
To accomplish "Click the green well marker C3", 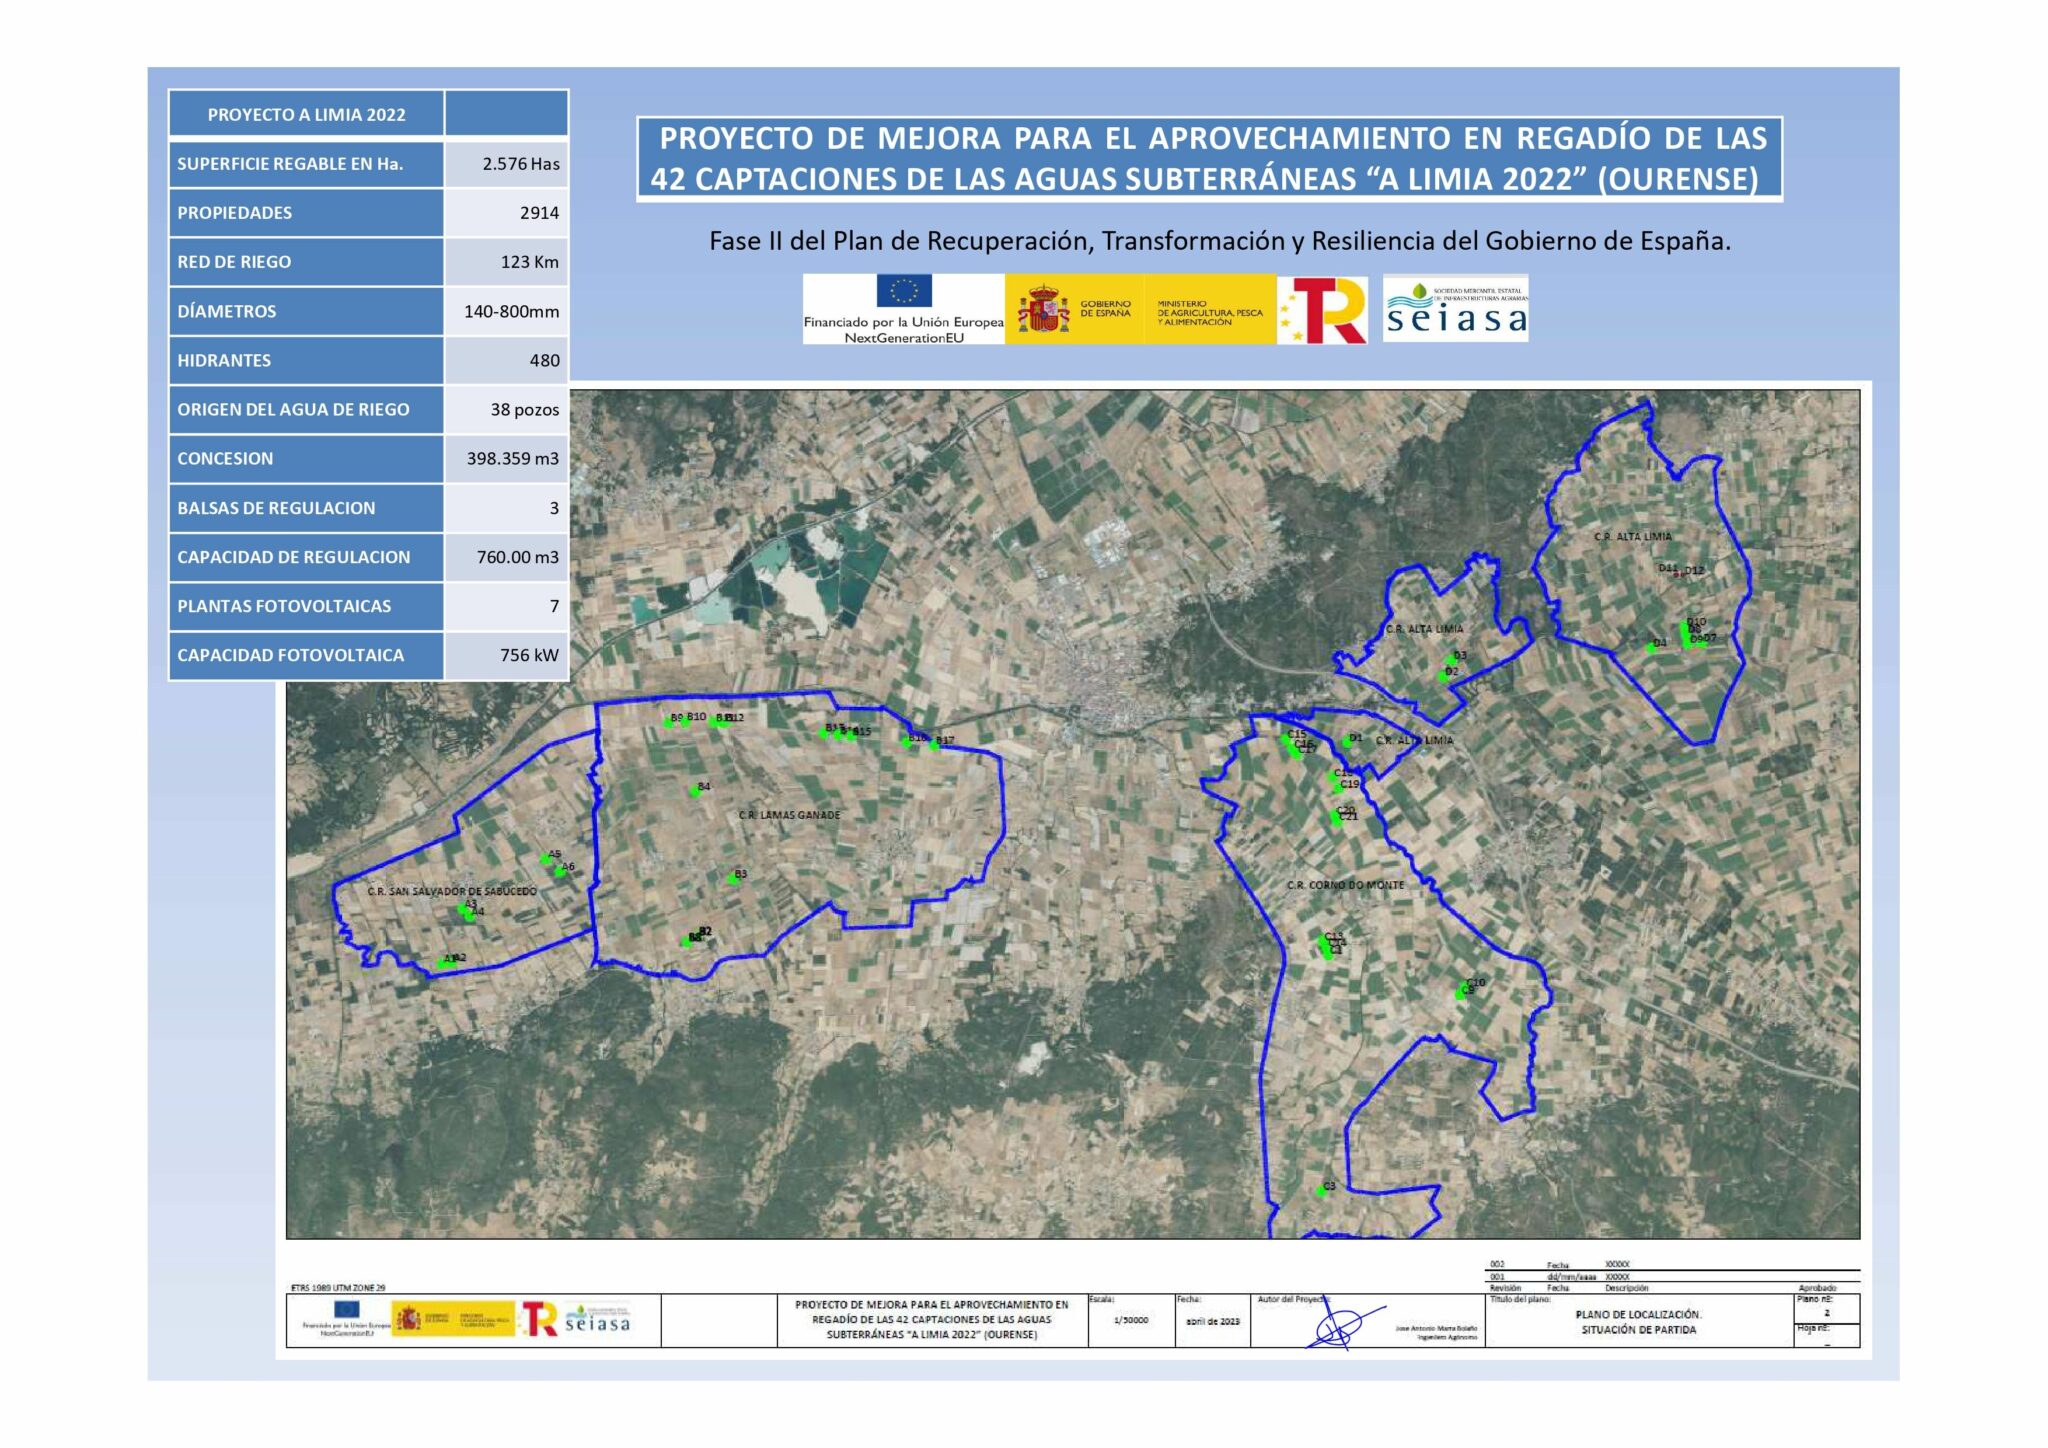I will coord(1321,1190).
